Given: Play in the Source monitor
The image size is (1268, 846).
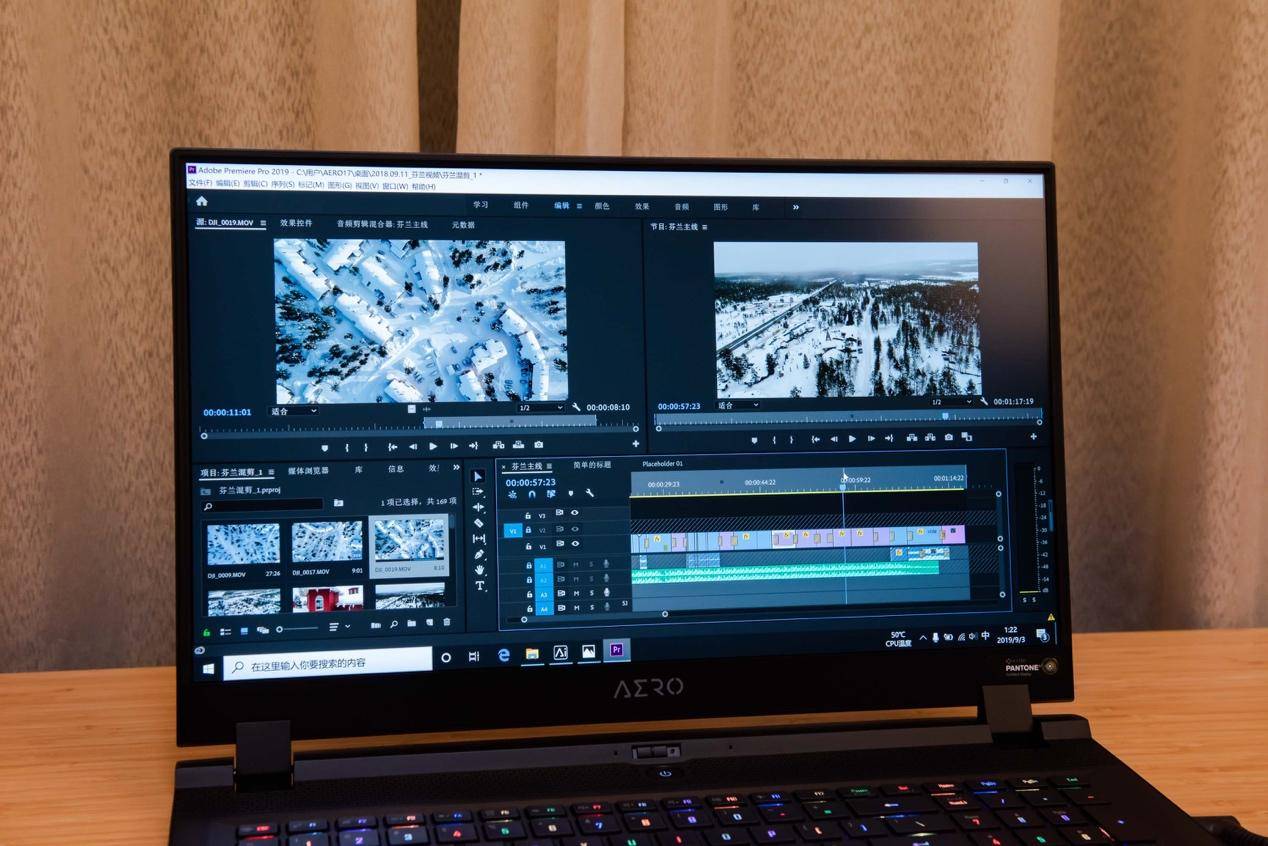Looking at the screenshot, I should (x=433, y=446).
